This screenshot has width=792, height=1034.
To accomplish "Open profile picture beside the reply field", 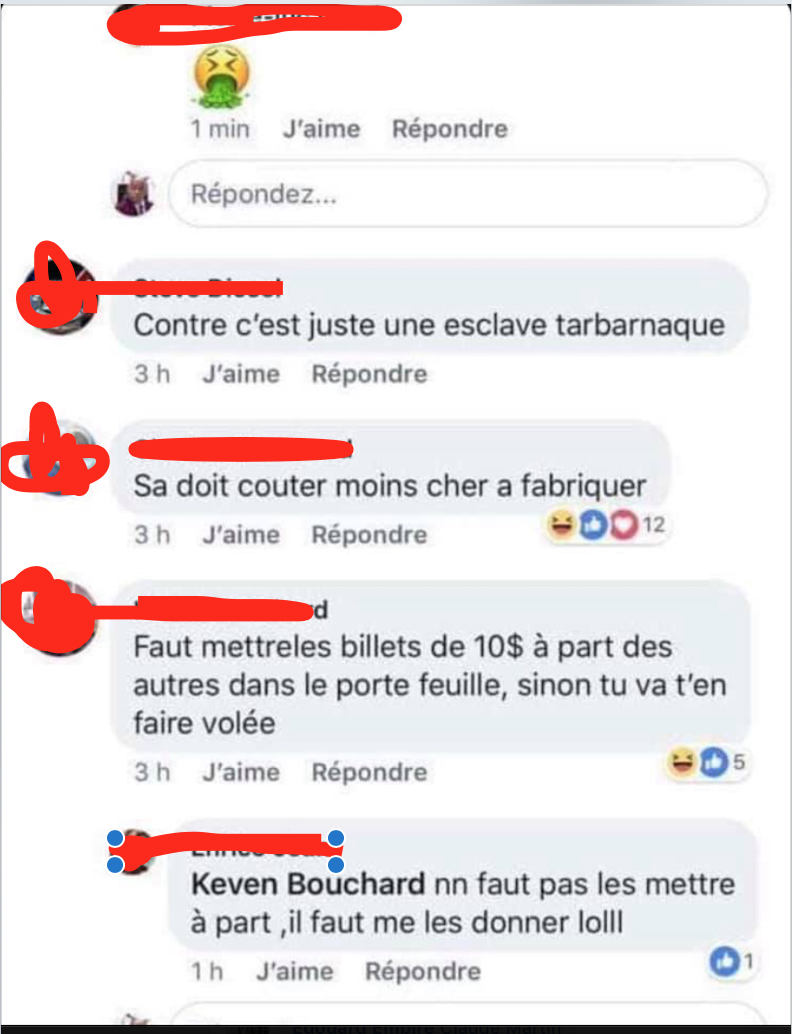I will [134, 194].
